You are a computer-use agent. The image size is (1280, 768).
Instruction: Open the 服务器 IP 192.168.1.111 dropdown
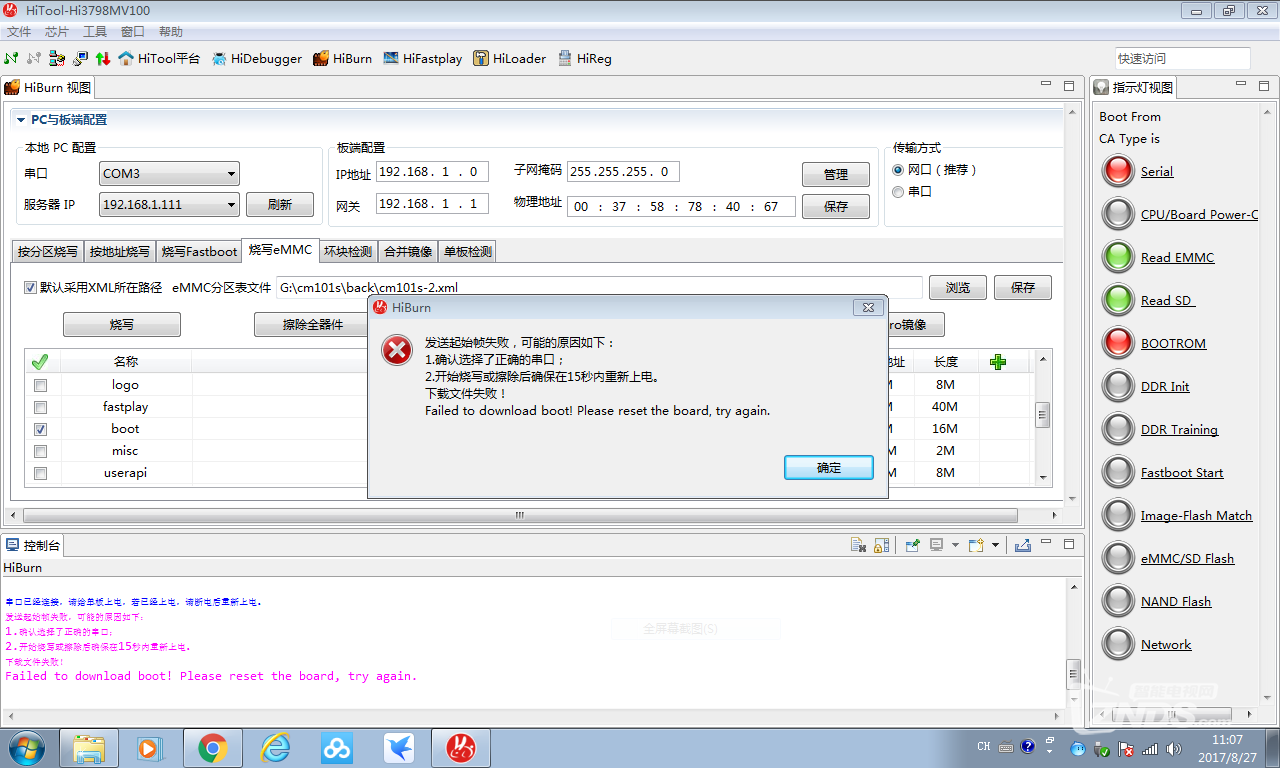click(170, 205)
